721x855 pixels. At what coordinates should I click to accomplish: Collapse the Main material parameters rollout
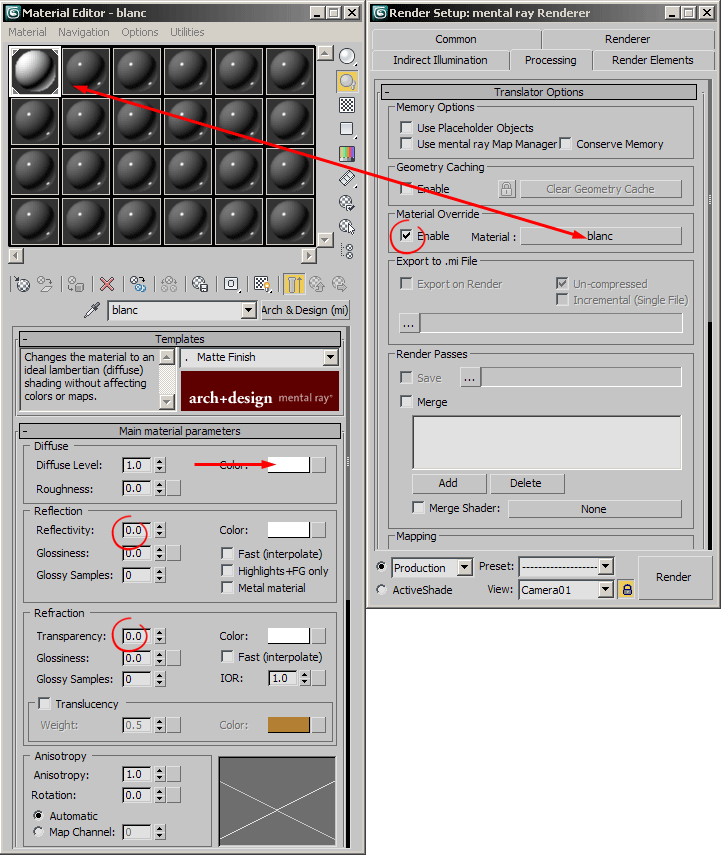(24, 431)
